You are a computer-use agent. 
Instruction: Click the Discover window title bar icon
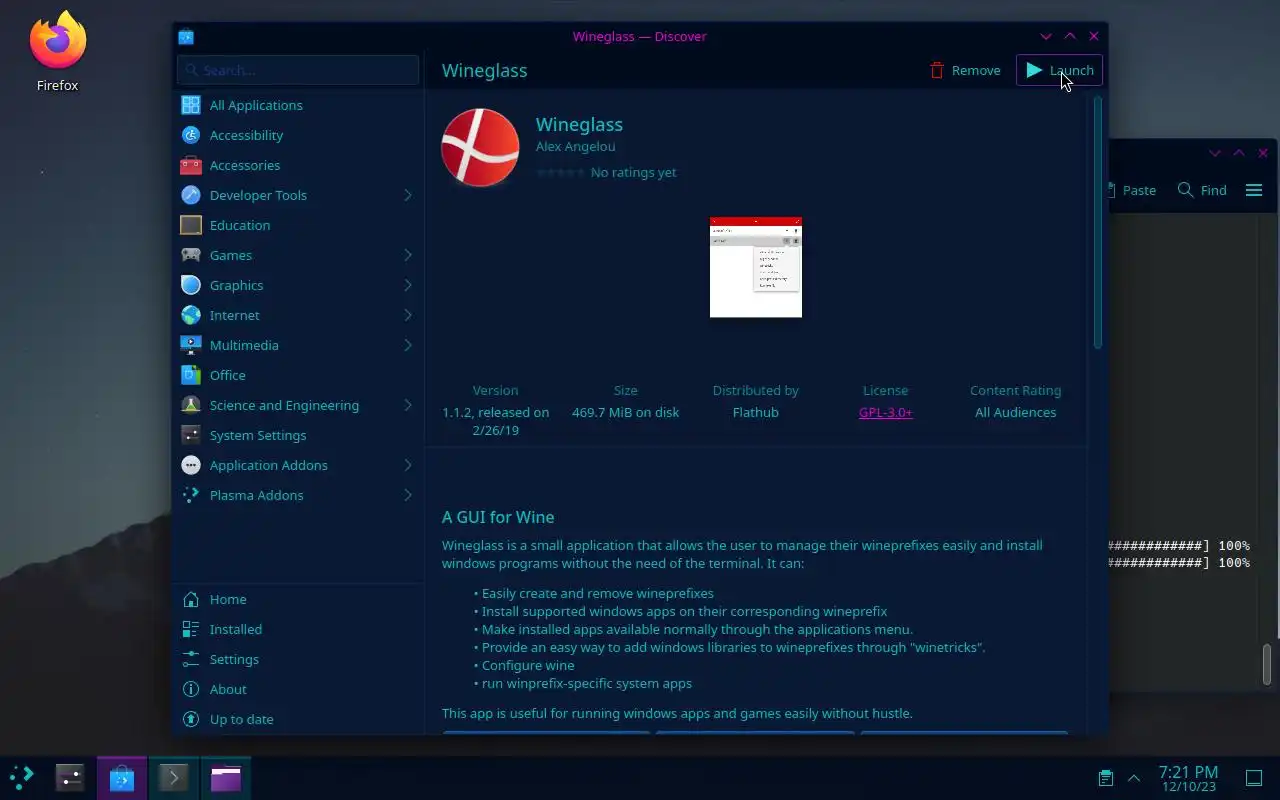[x=186, y=36]
